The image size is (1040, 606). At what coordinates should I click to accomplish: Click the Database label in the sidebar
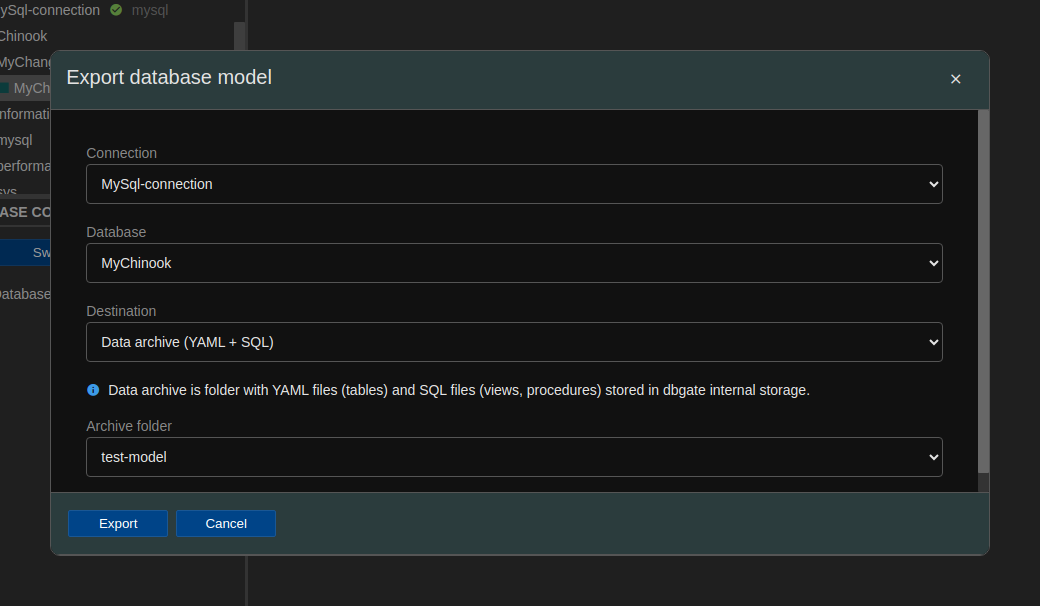[24, 294]
